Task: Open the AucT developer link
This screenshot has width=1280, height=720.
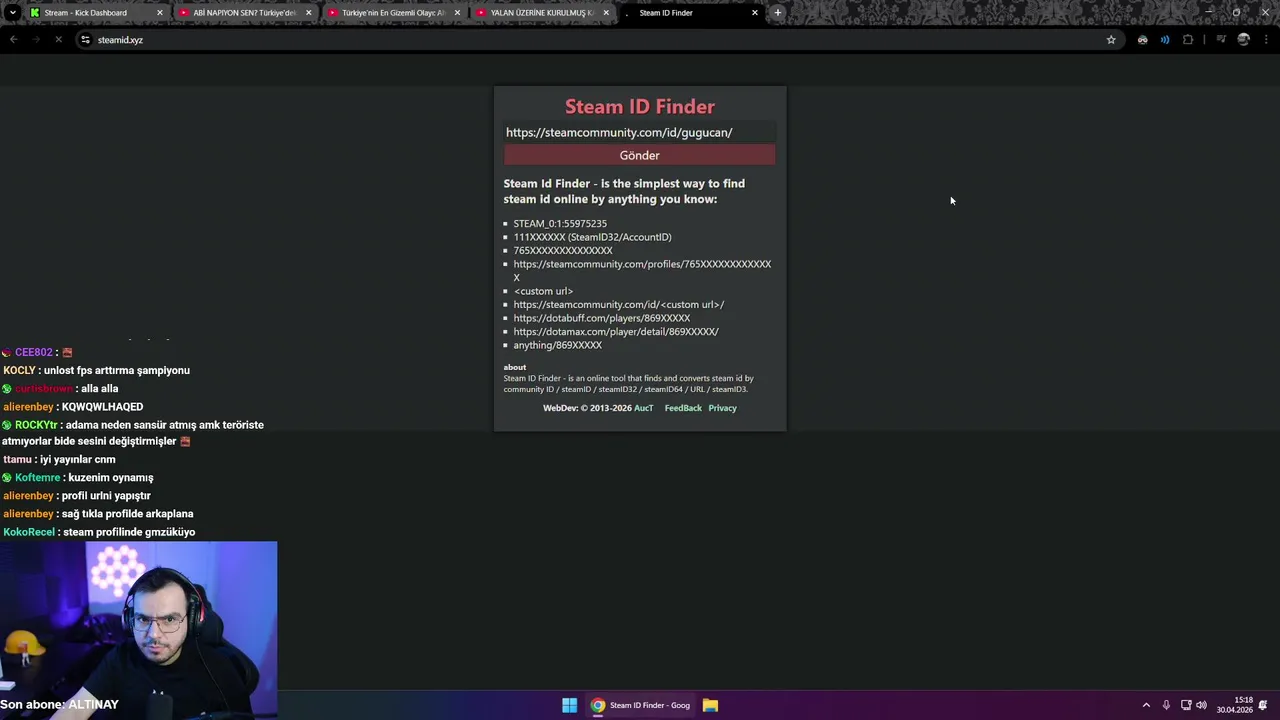Action: click(643, 408)
